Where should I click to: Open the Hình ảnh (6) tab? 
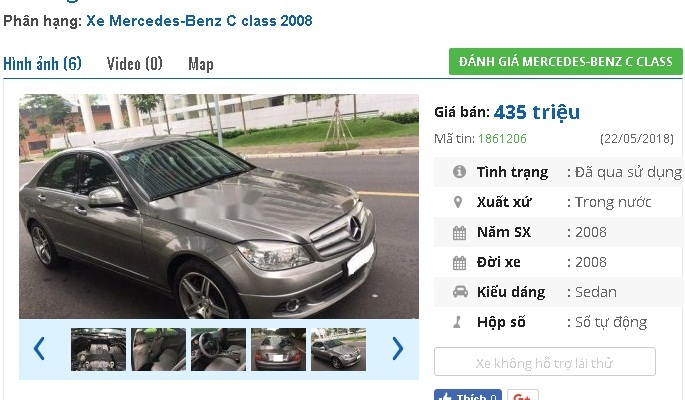(x=42, y=64)
